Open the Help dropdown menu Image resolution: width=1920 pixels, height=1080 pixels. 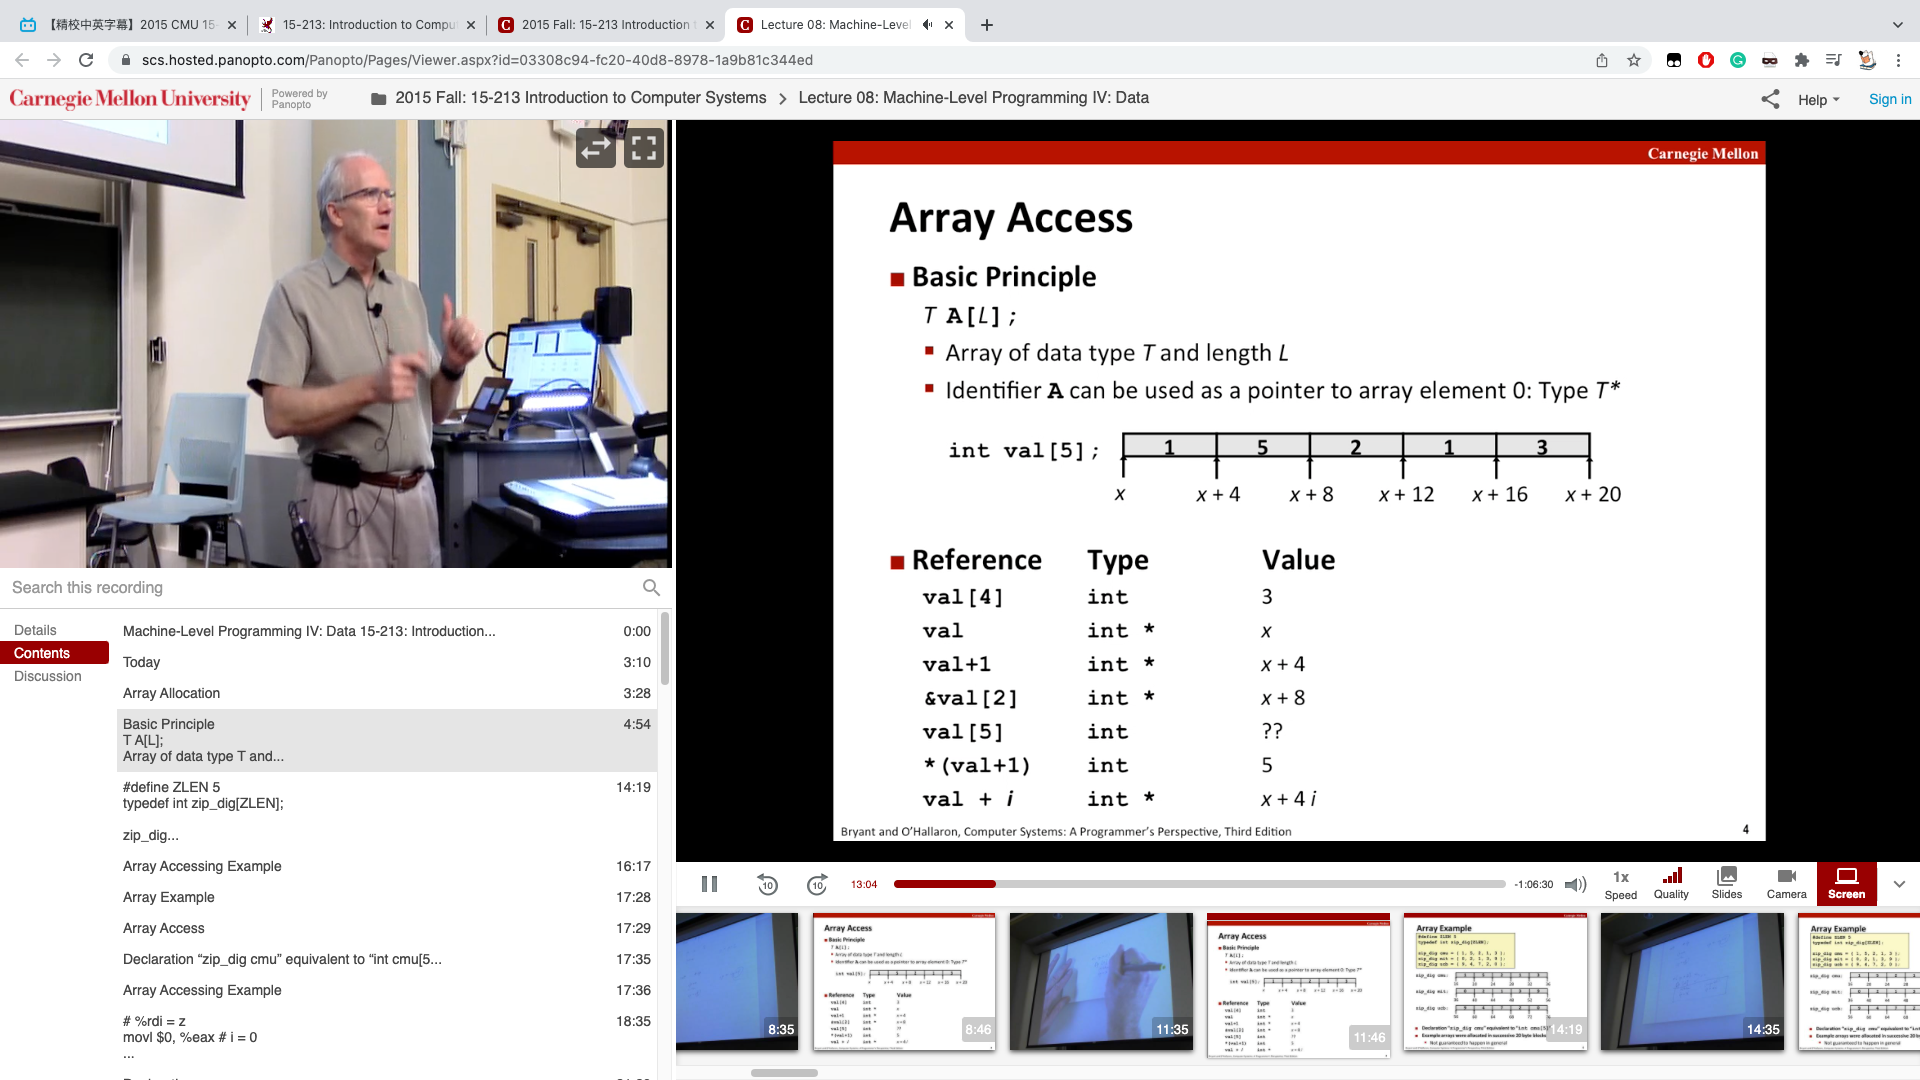pyautogui.click(x=1818, y=100)
